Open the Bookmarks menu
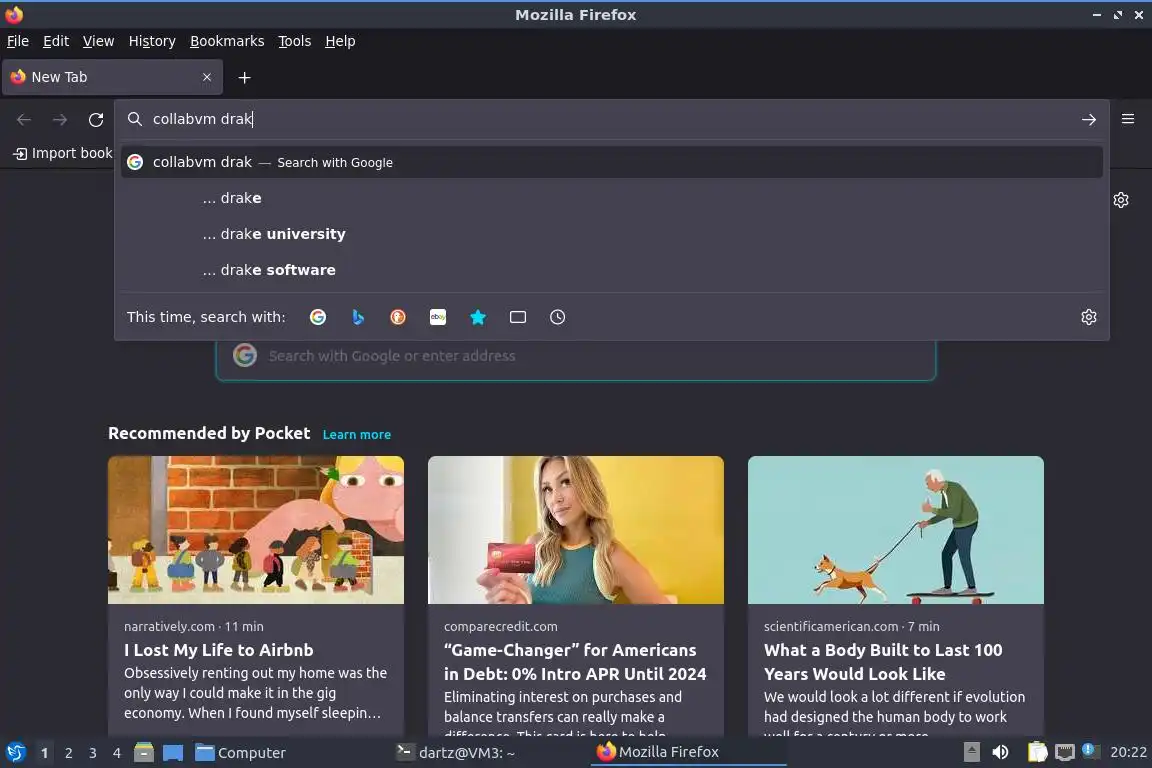This screenshot has height=768, width=1152. pyautogui.click(x=227, y=41)
